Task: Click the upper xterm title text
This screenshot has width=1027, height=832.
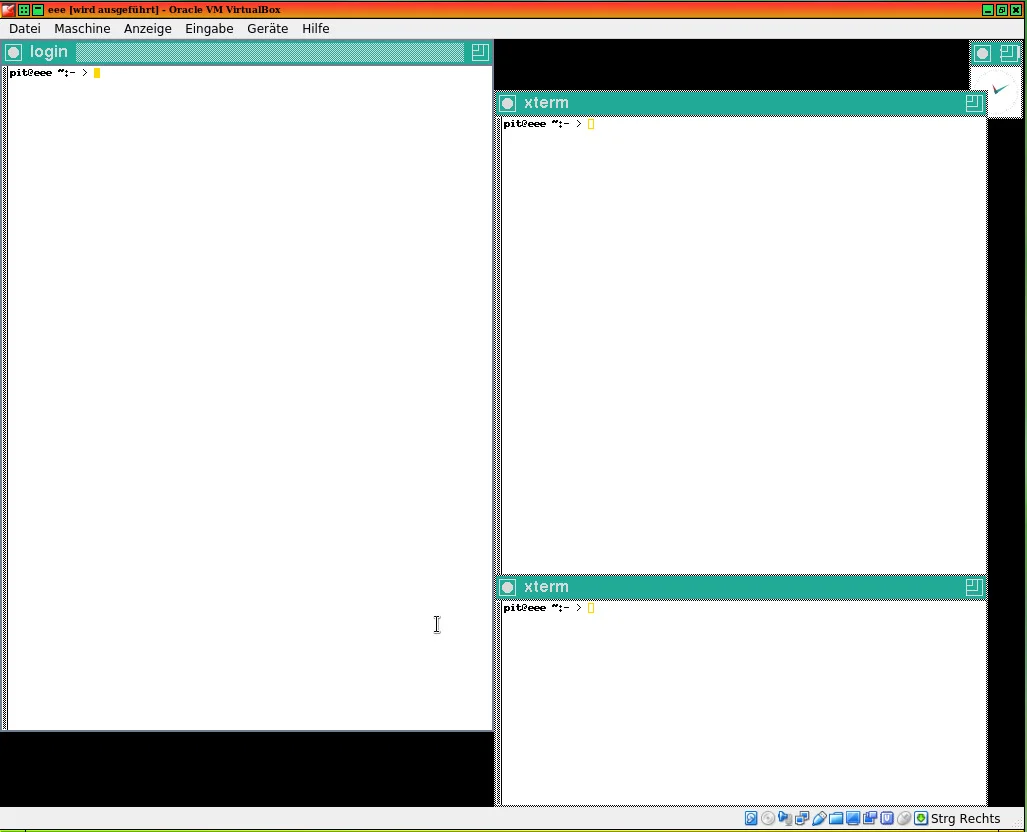Action: tap(546, 103)
